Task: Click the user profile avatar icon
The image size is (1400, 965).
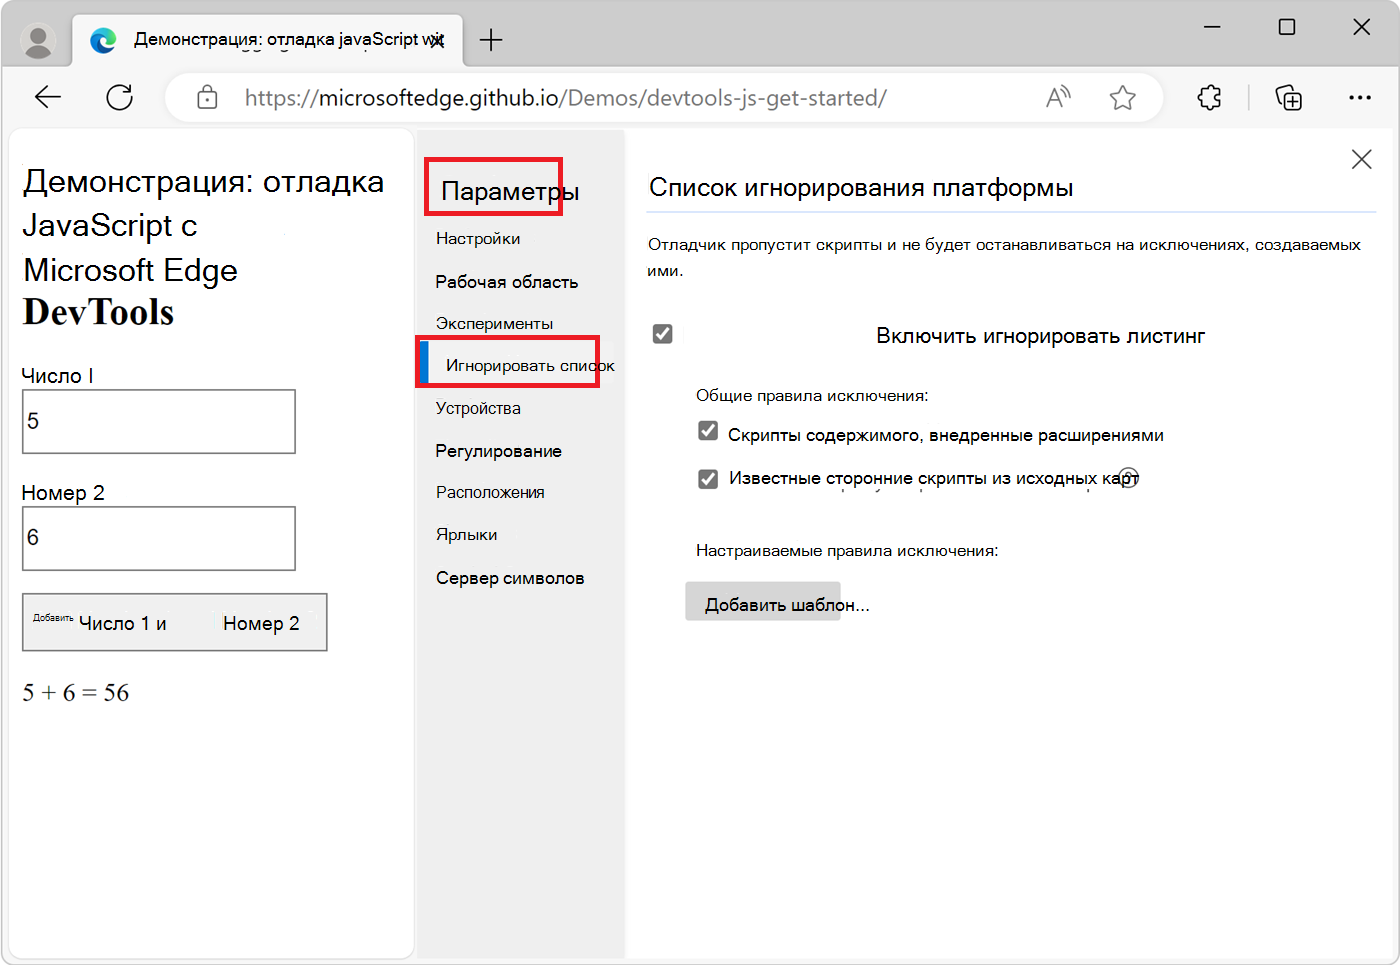Action: point(38,40)
